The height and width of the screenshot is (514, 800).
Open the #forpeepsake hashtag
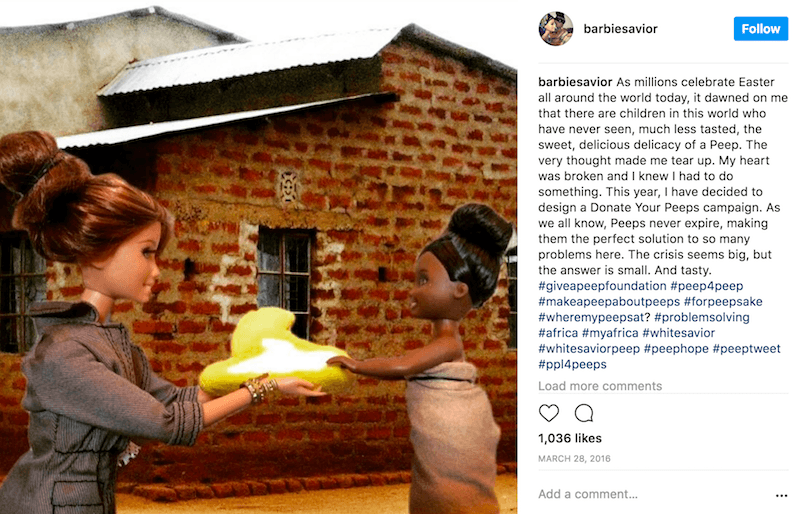click(723, 302)
